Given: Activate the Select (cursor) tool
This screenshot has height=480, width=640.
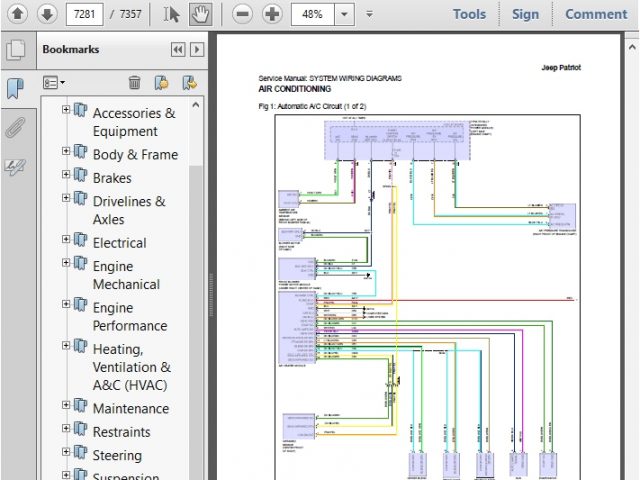Looking at the screenshot, I should [x=172, y=14].
